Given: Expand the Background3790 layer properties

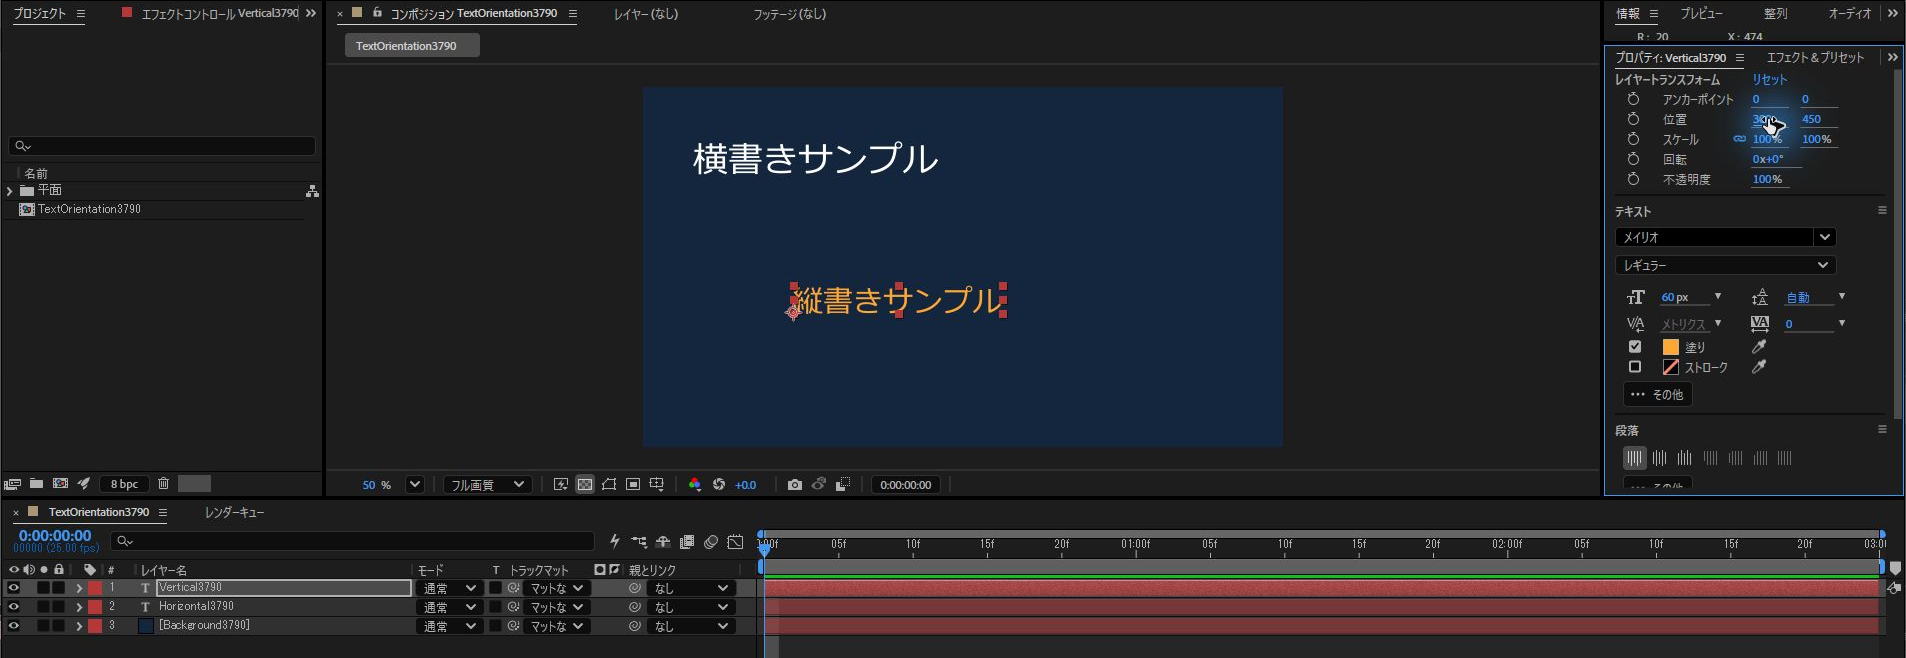Looking at the screenshot, I should coord(79,626).
